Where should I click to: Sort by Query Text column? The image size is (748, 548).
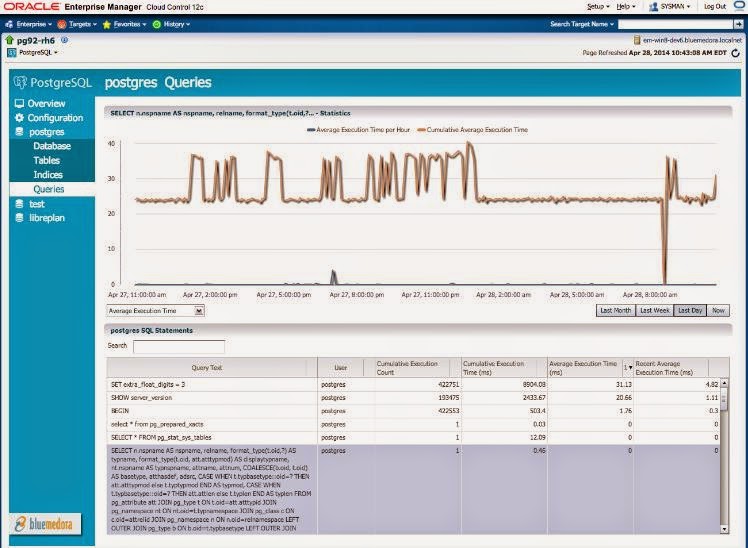(x=207, y=368)
